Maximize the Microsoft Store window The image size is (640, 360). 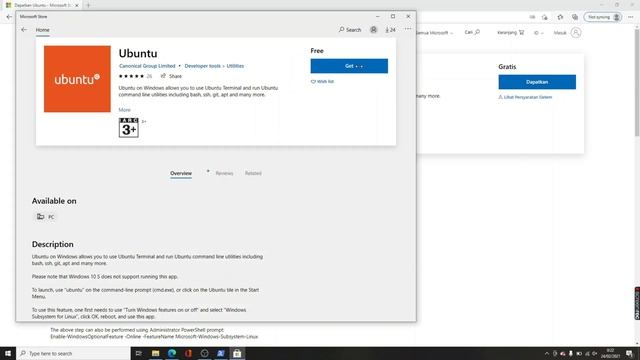point(393,16)
